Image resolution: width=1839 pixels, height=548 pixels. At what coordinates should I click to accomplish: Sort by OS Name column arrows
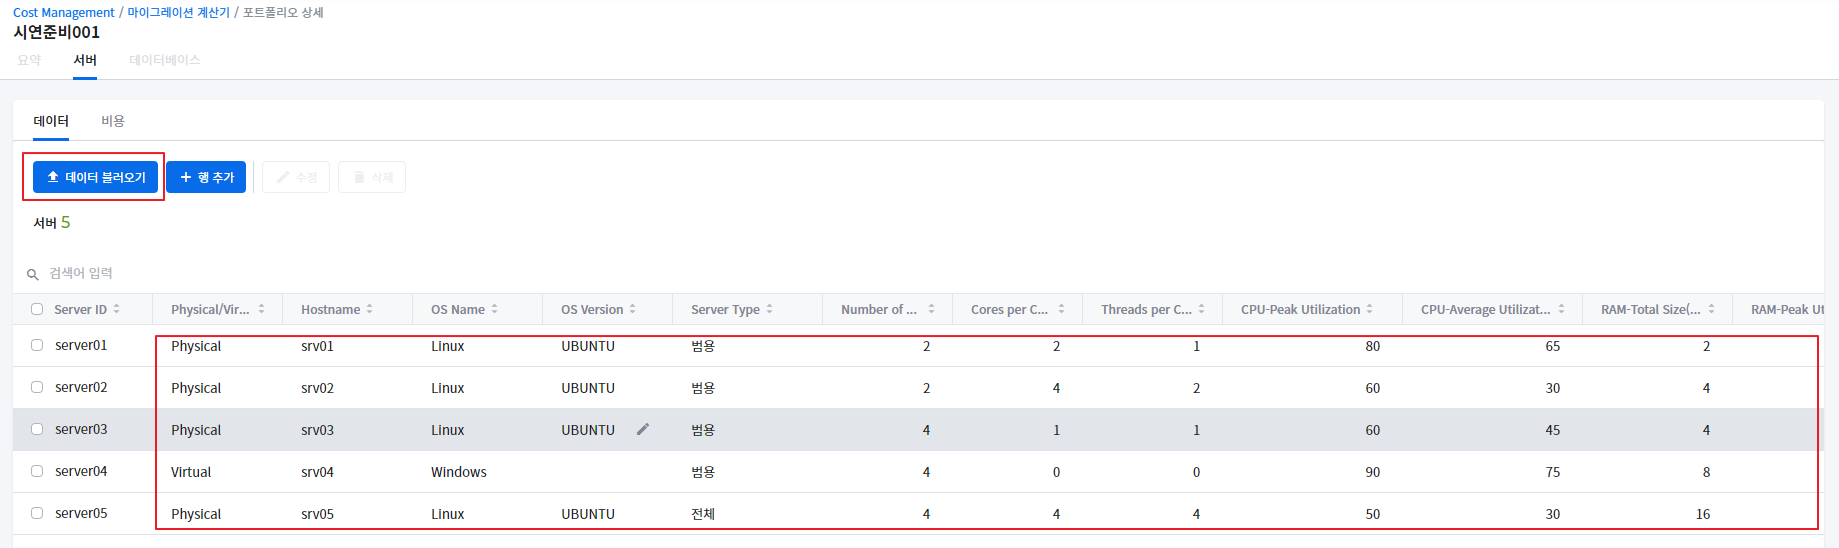495,309
